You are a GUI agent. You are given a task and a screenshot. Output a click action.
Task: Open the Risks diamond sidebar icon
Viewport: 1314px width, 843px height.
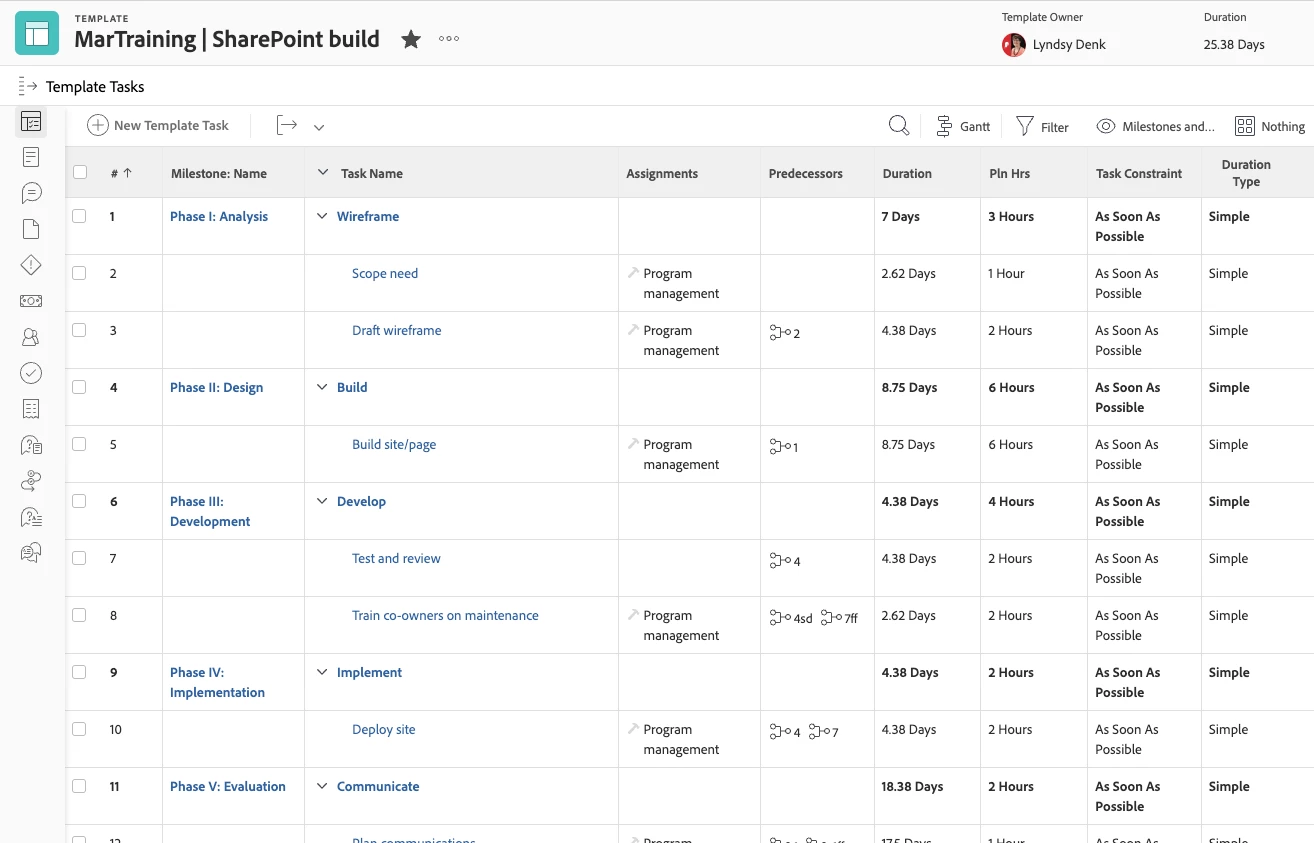(x=31, y=265)
